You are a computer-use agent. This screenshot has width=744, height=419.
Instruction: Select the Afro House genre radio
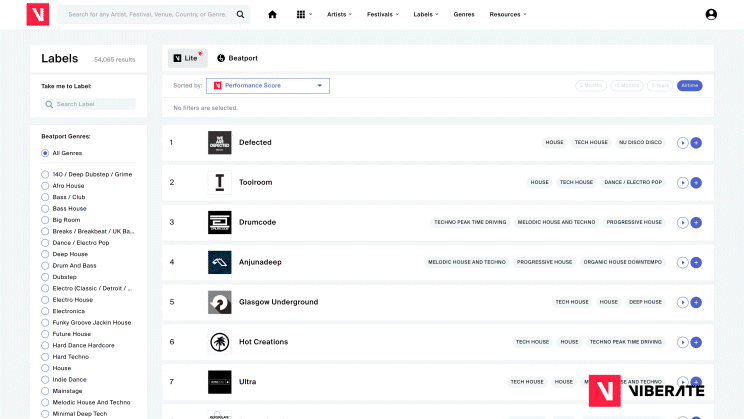pos(45,186)
